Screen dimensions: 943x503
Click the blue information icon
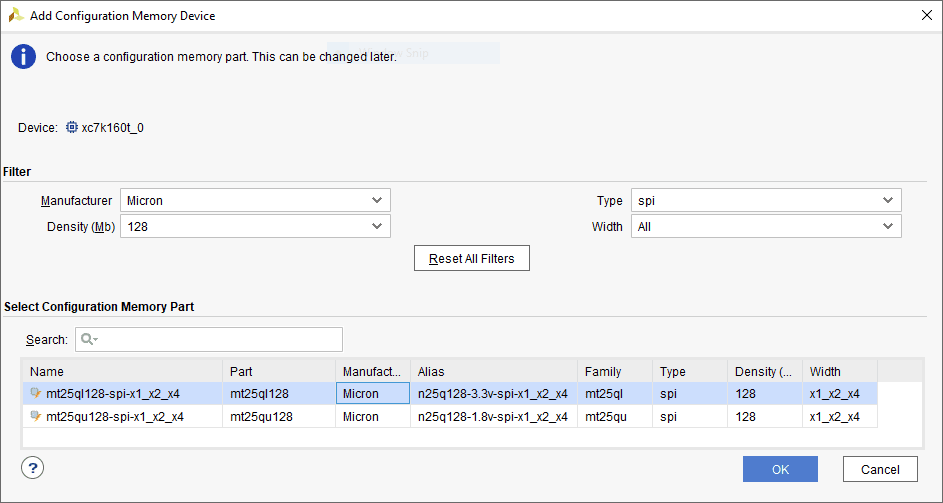(x=23, y=57)
